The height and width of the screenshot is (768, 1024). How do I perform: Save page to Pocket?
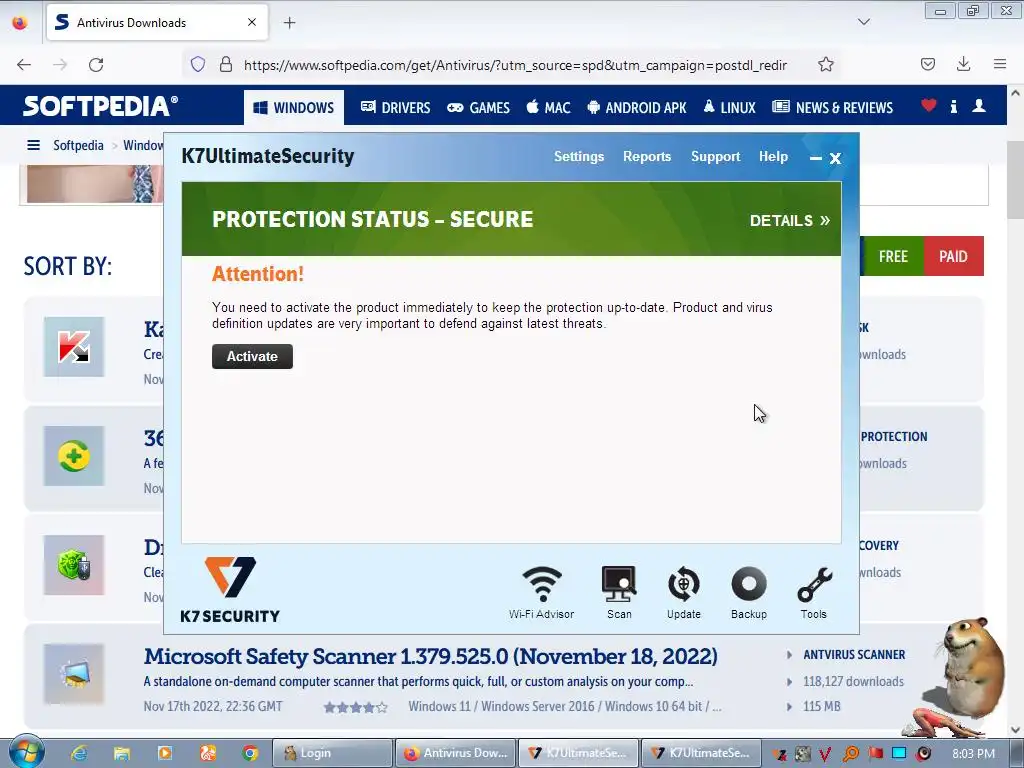[927, 64]
